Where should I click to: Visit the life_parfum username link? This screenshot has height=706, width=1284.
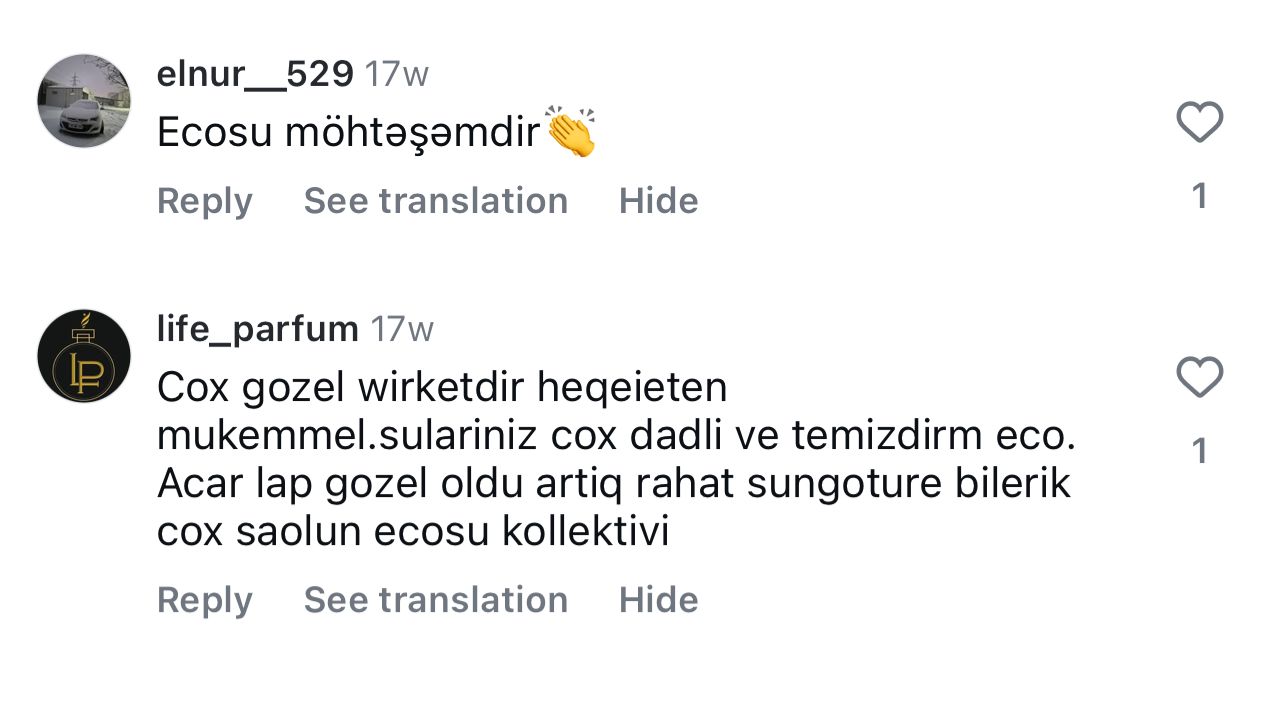257,329
